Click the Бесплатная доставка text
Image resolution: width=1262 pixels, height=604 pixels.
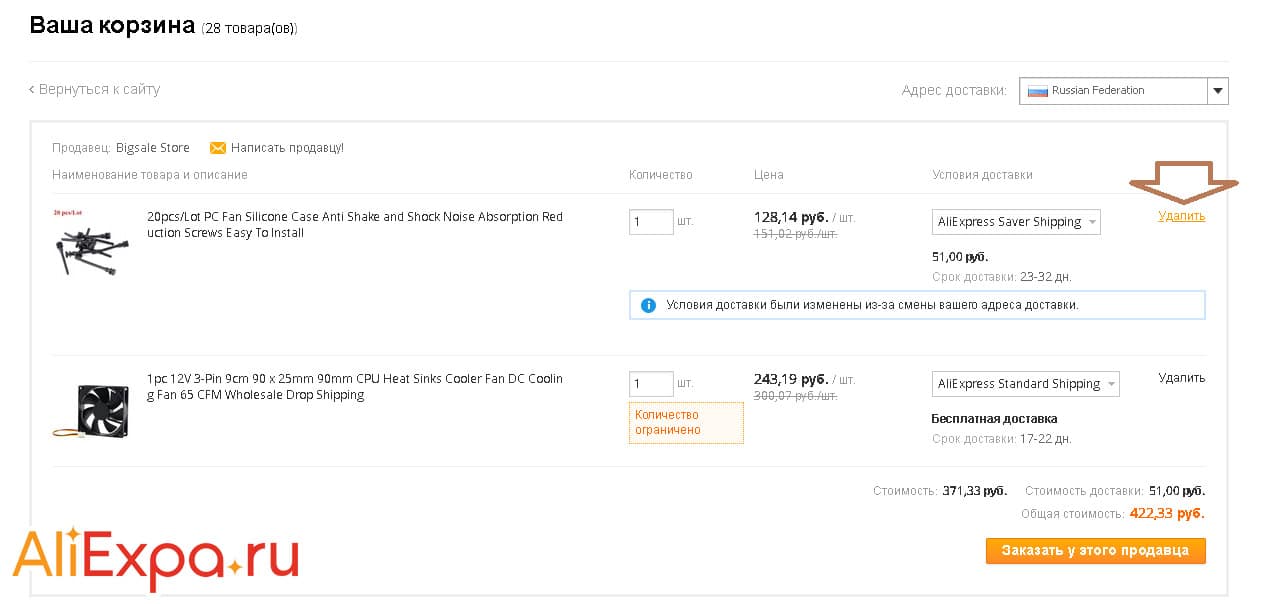[994, 419]
